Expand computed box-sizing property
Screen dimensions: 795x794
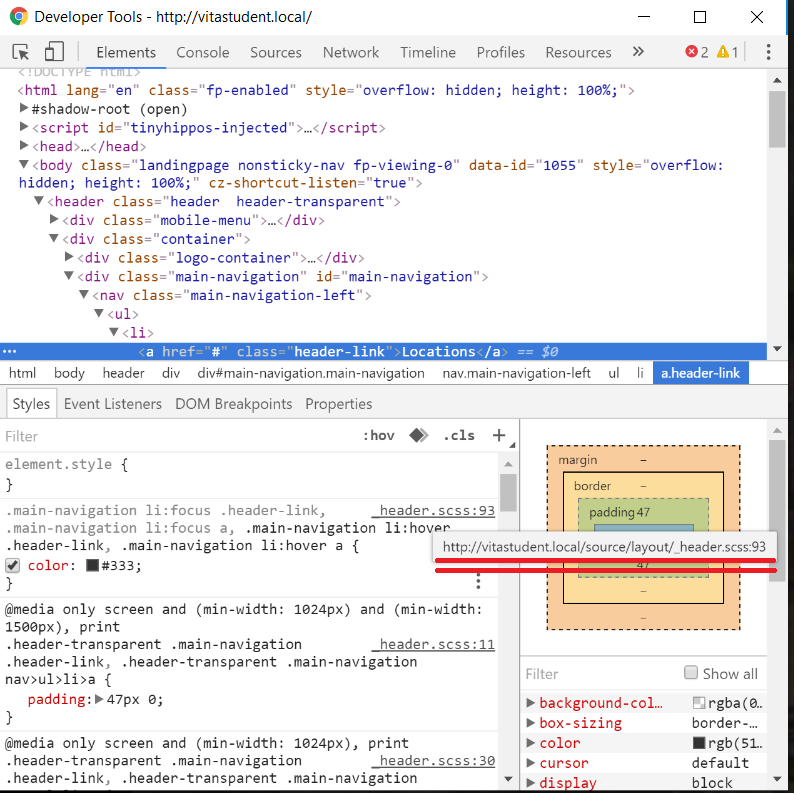[x=530, y=723]
